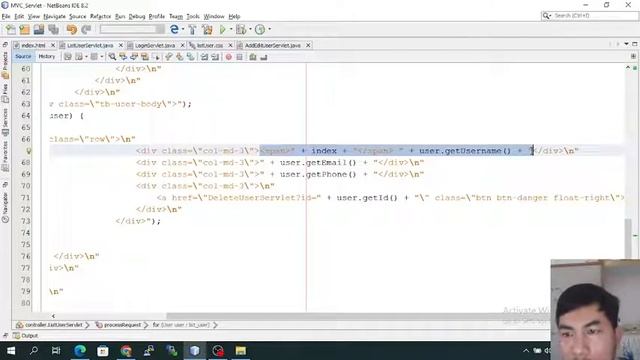Image resolution: width=640 pixels, height=360 pixels.
Task: Undo the last edit using toolbar icon
Action: click(x=71, y=29)
